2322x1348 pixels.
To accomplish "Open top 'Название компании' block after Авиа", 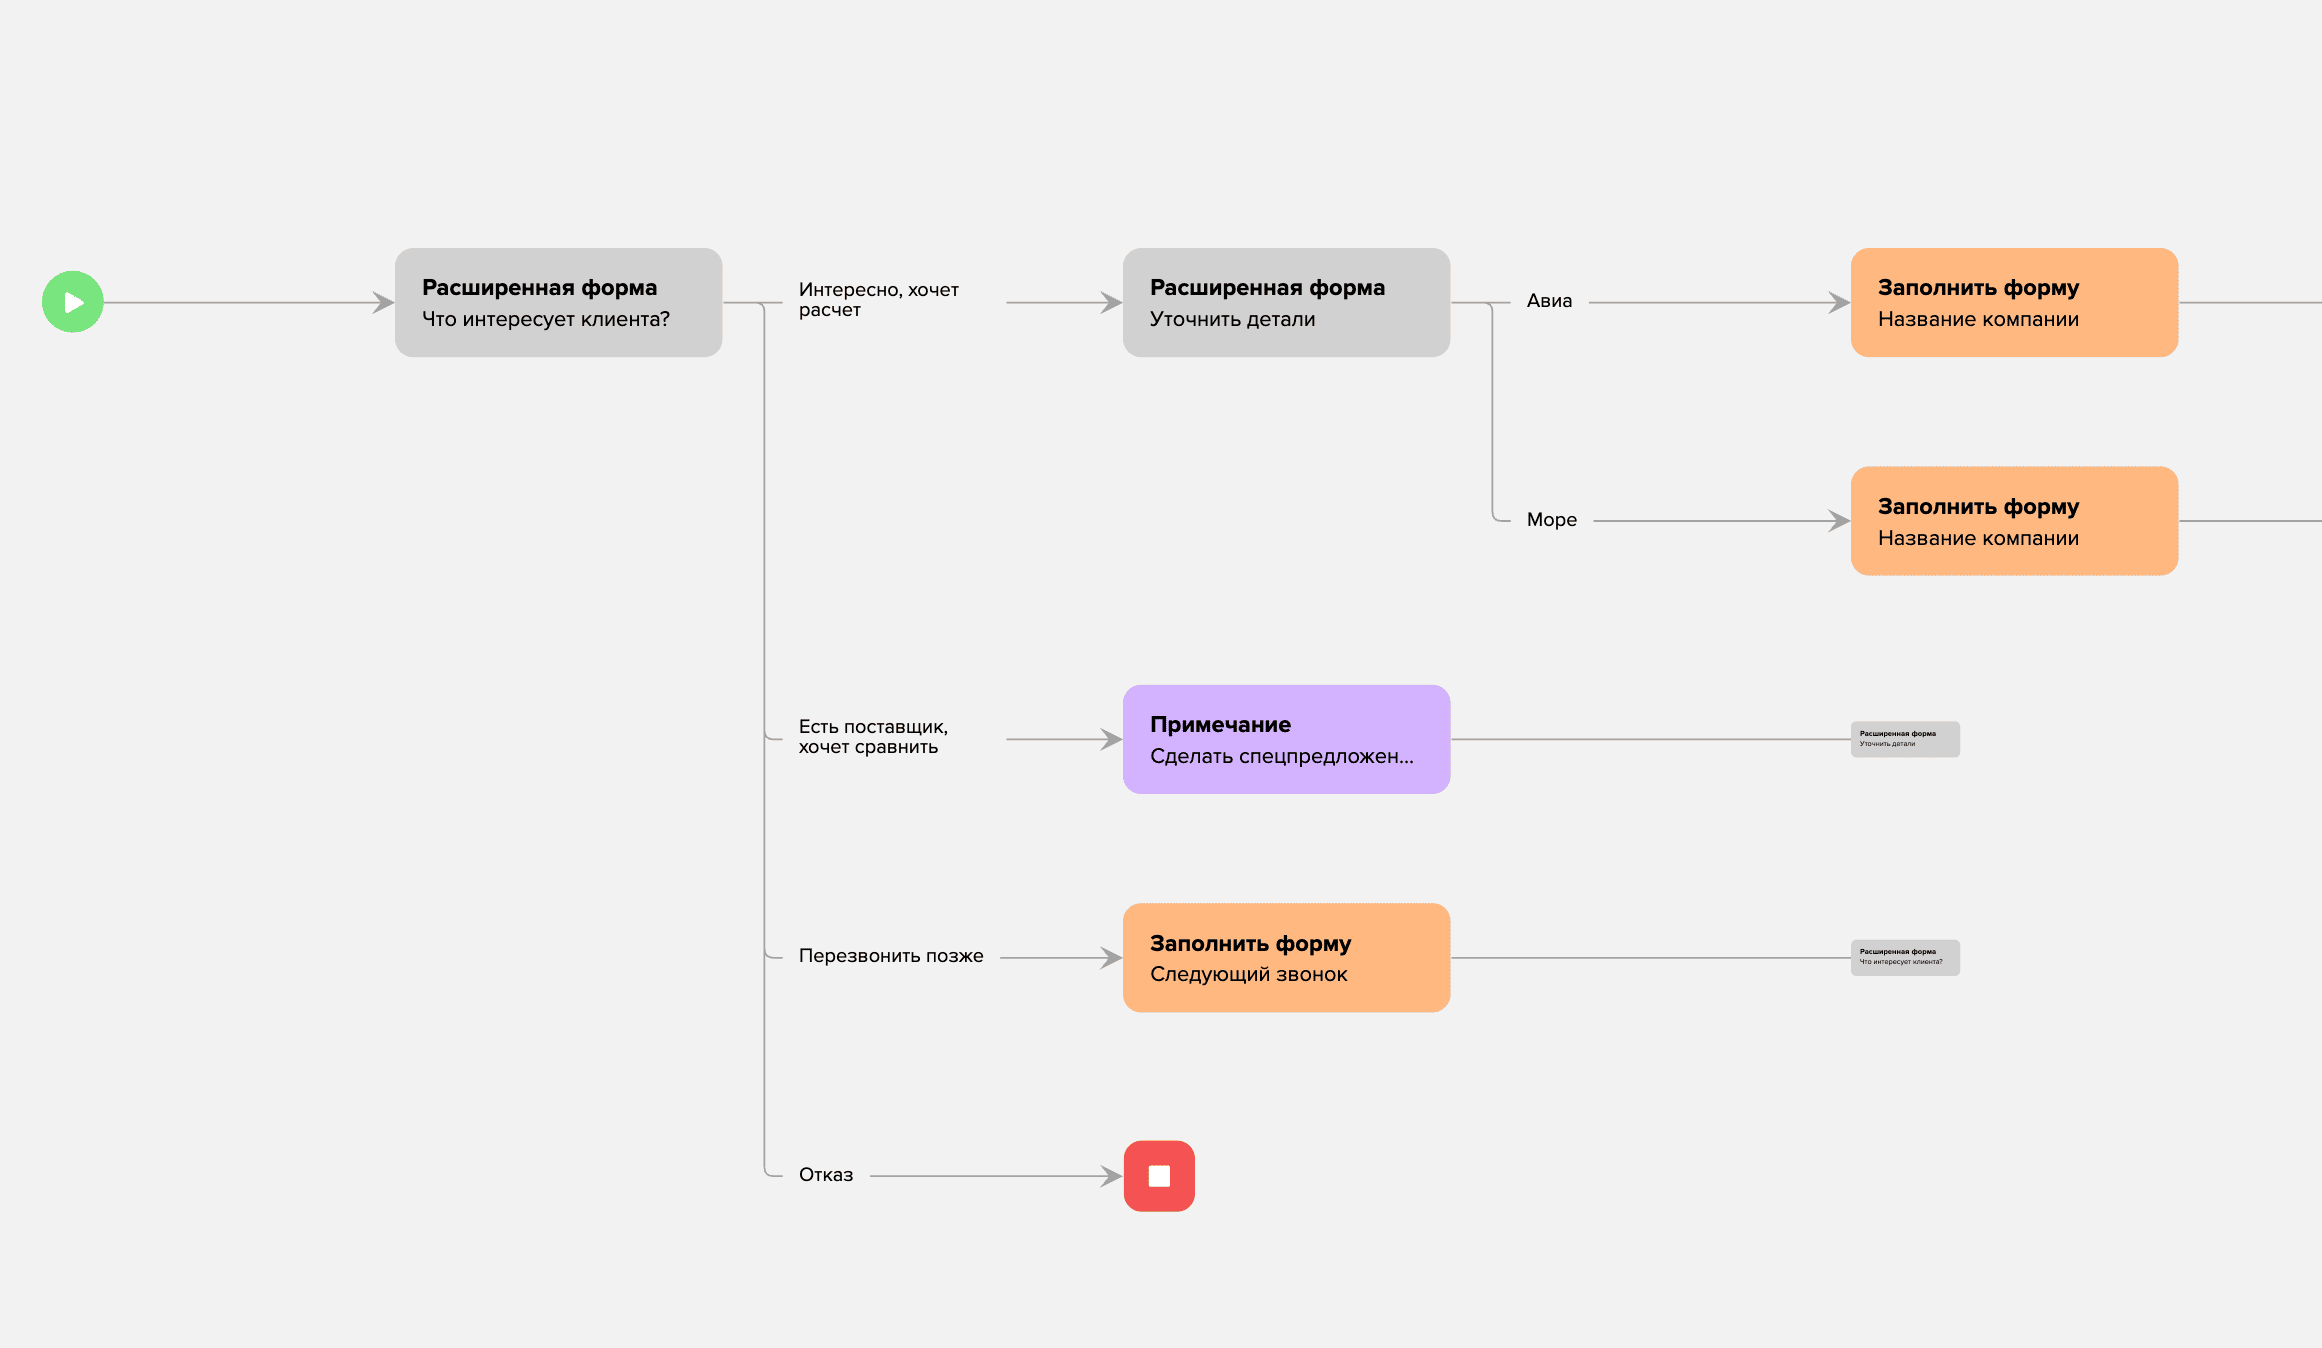I will click(x=2014, y=303).
